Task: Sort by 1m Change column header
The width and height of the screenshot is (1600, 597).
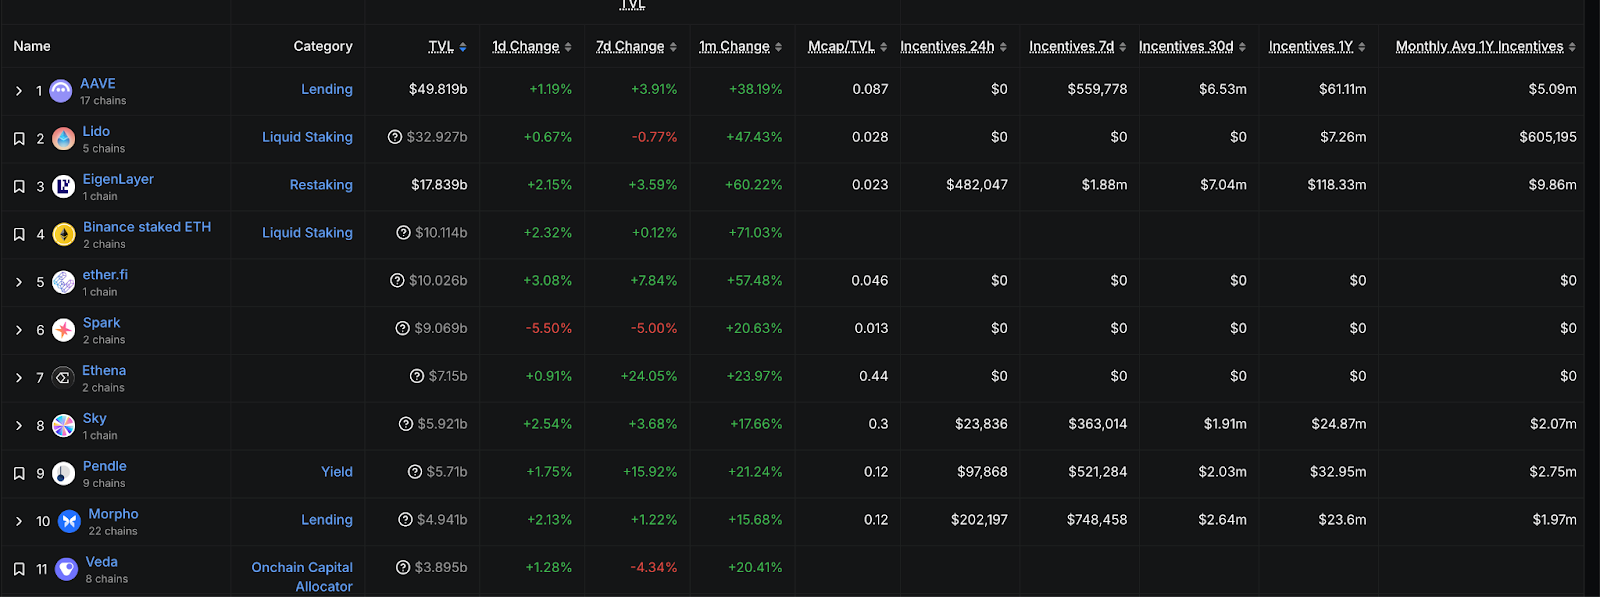Action: (741, 47)
